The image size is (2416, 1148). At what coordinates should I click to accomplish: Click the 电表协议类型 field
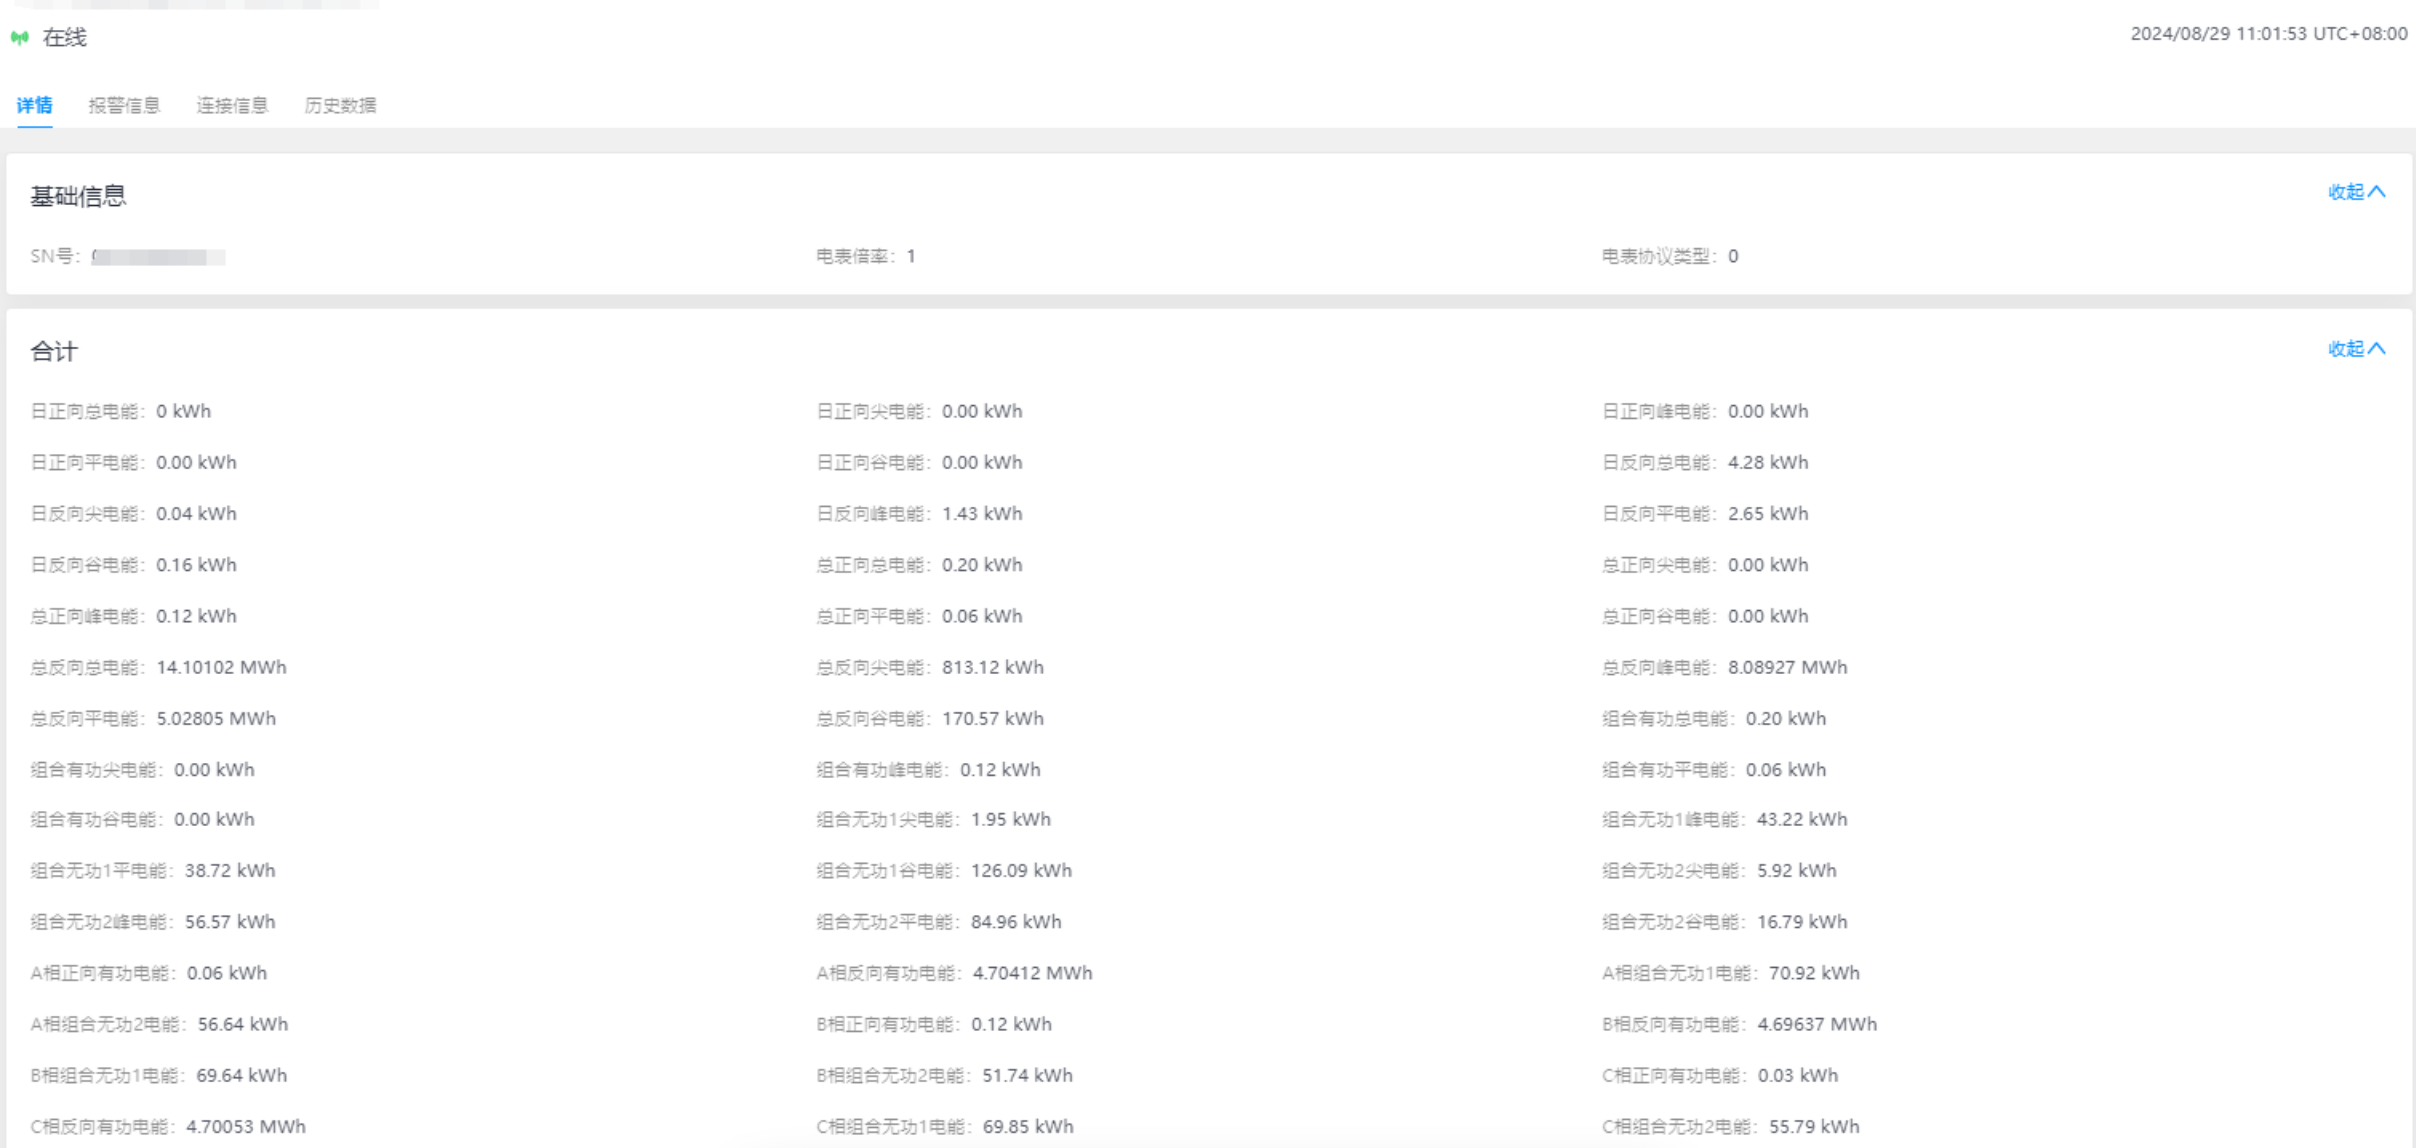[x=1669, y=257]
